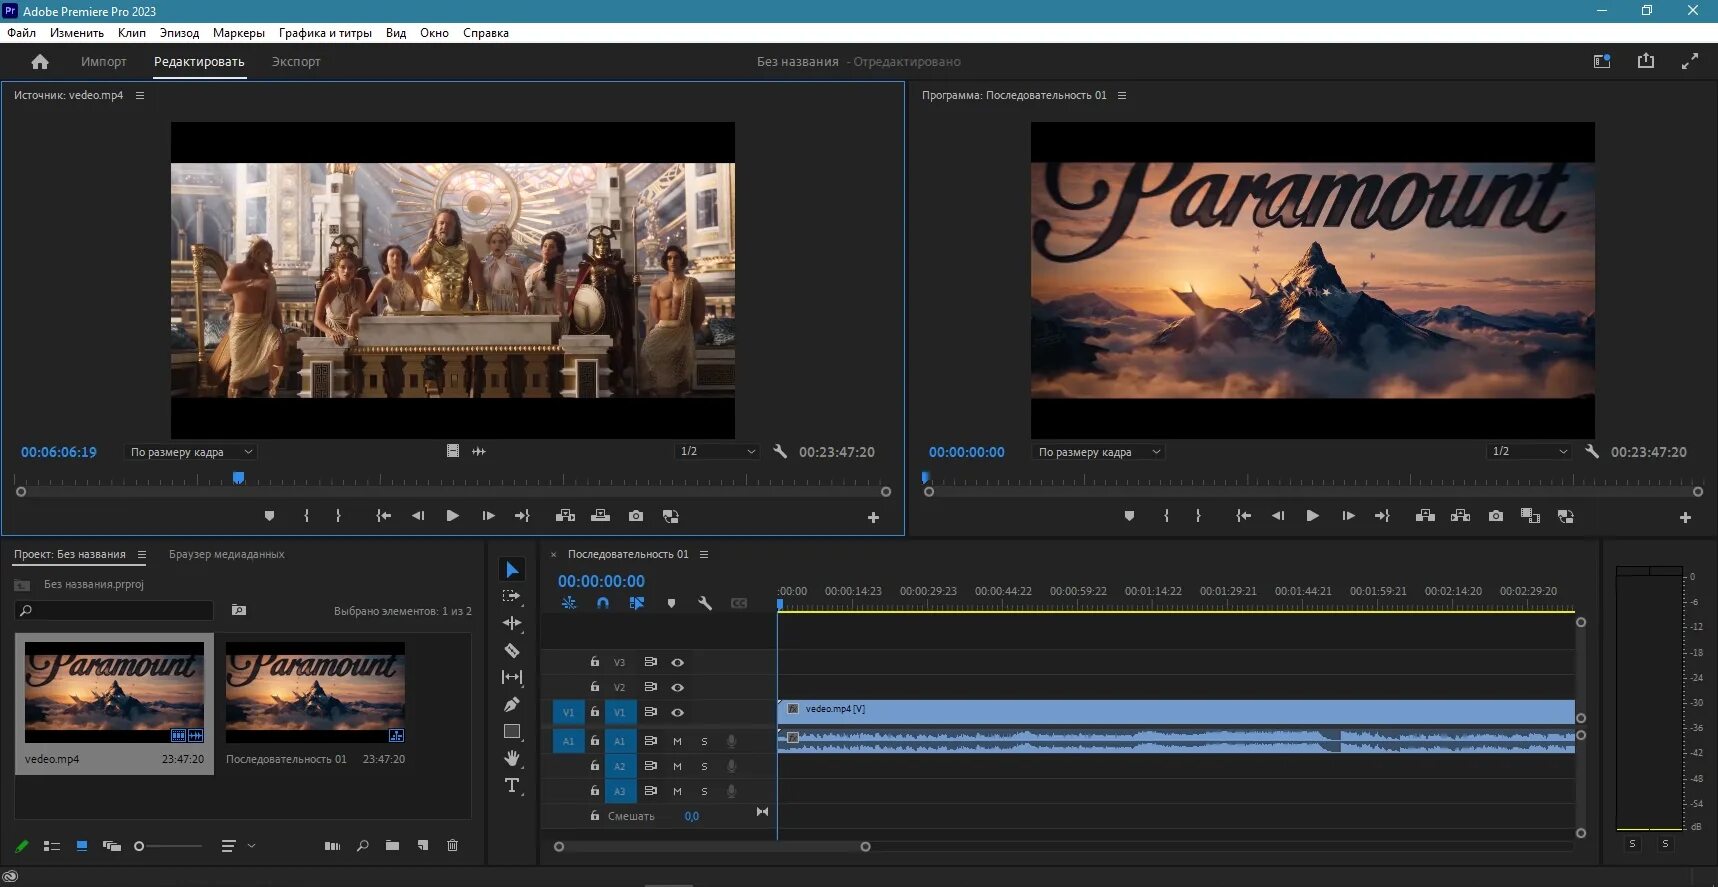Toggle linked selection in timeline
Screen dimensions: 1718x887
coord(636,603)
